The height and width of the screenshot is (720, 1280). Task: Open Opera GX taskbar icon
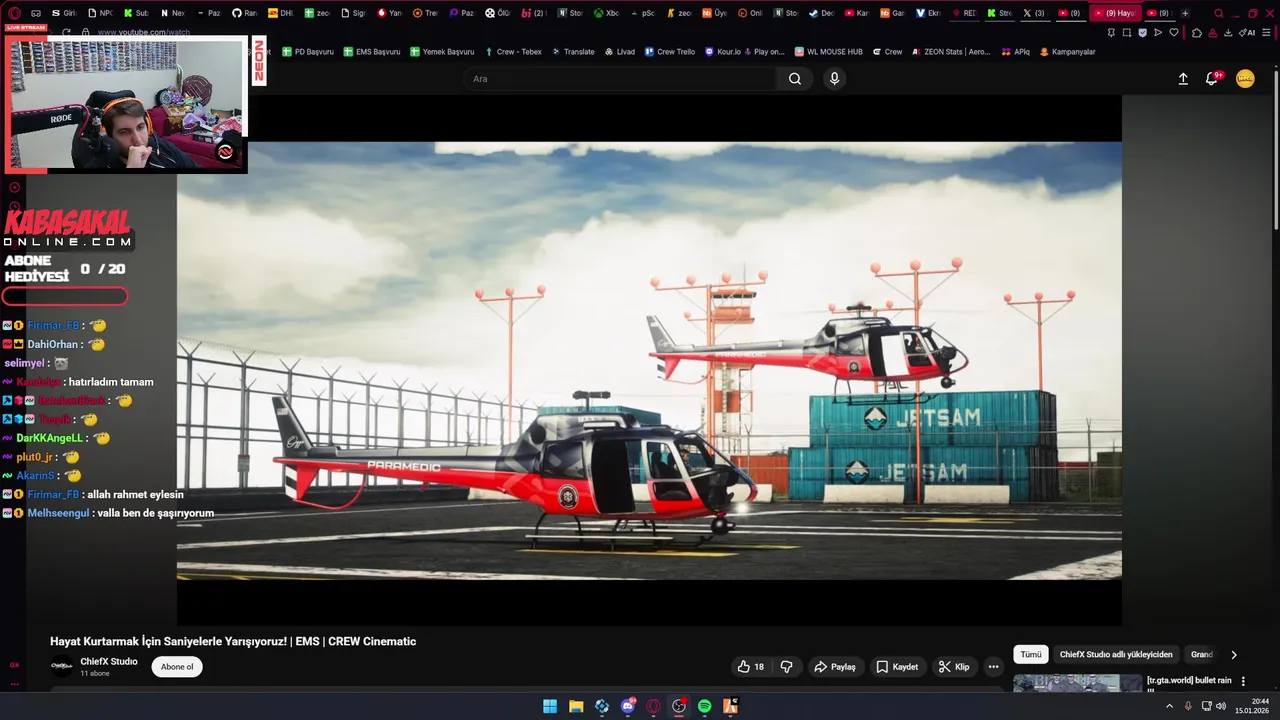654,706
